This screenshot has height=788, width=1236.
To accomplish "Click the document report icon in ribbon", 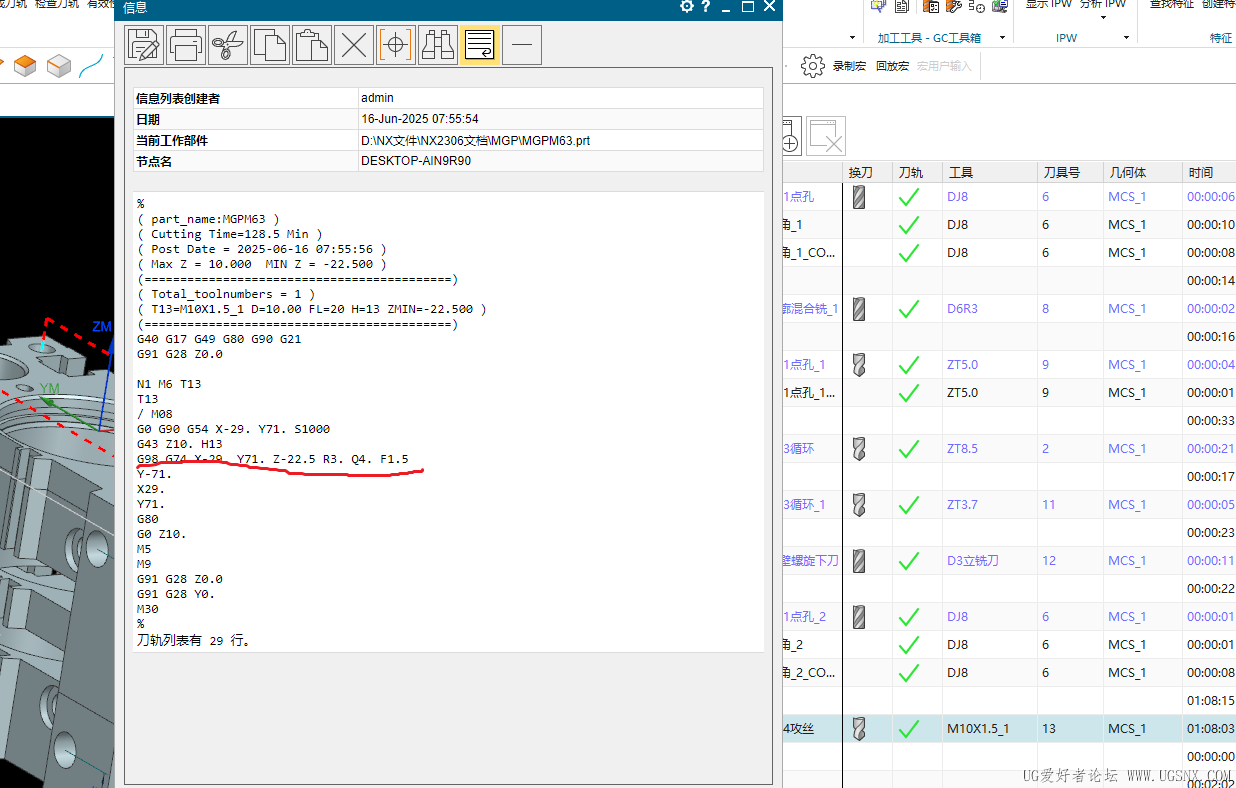I will click(902, 7).
